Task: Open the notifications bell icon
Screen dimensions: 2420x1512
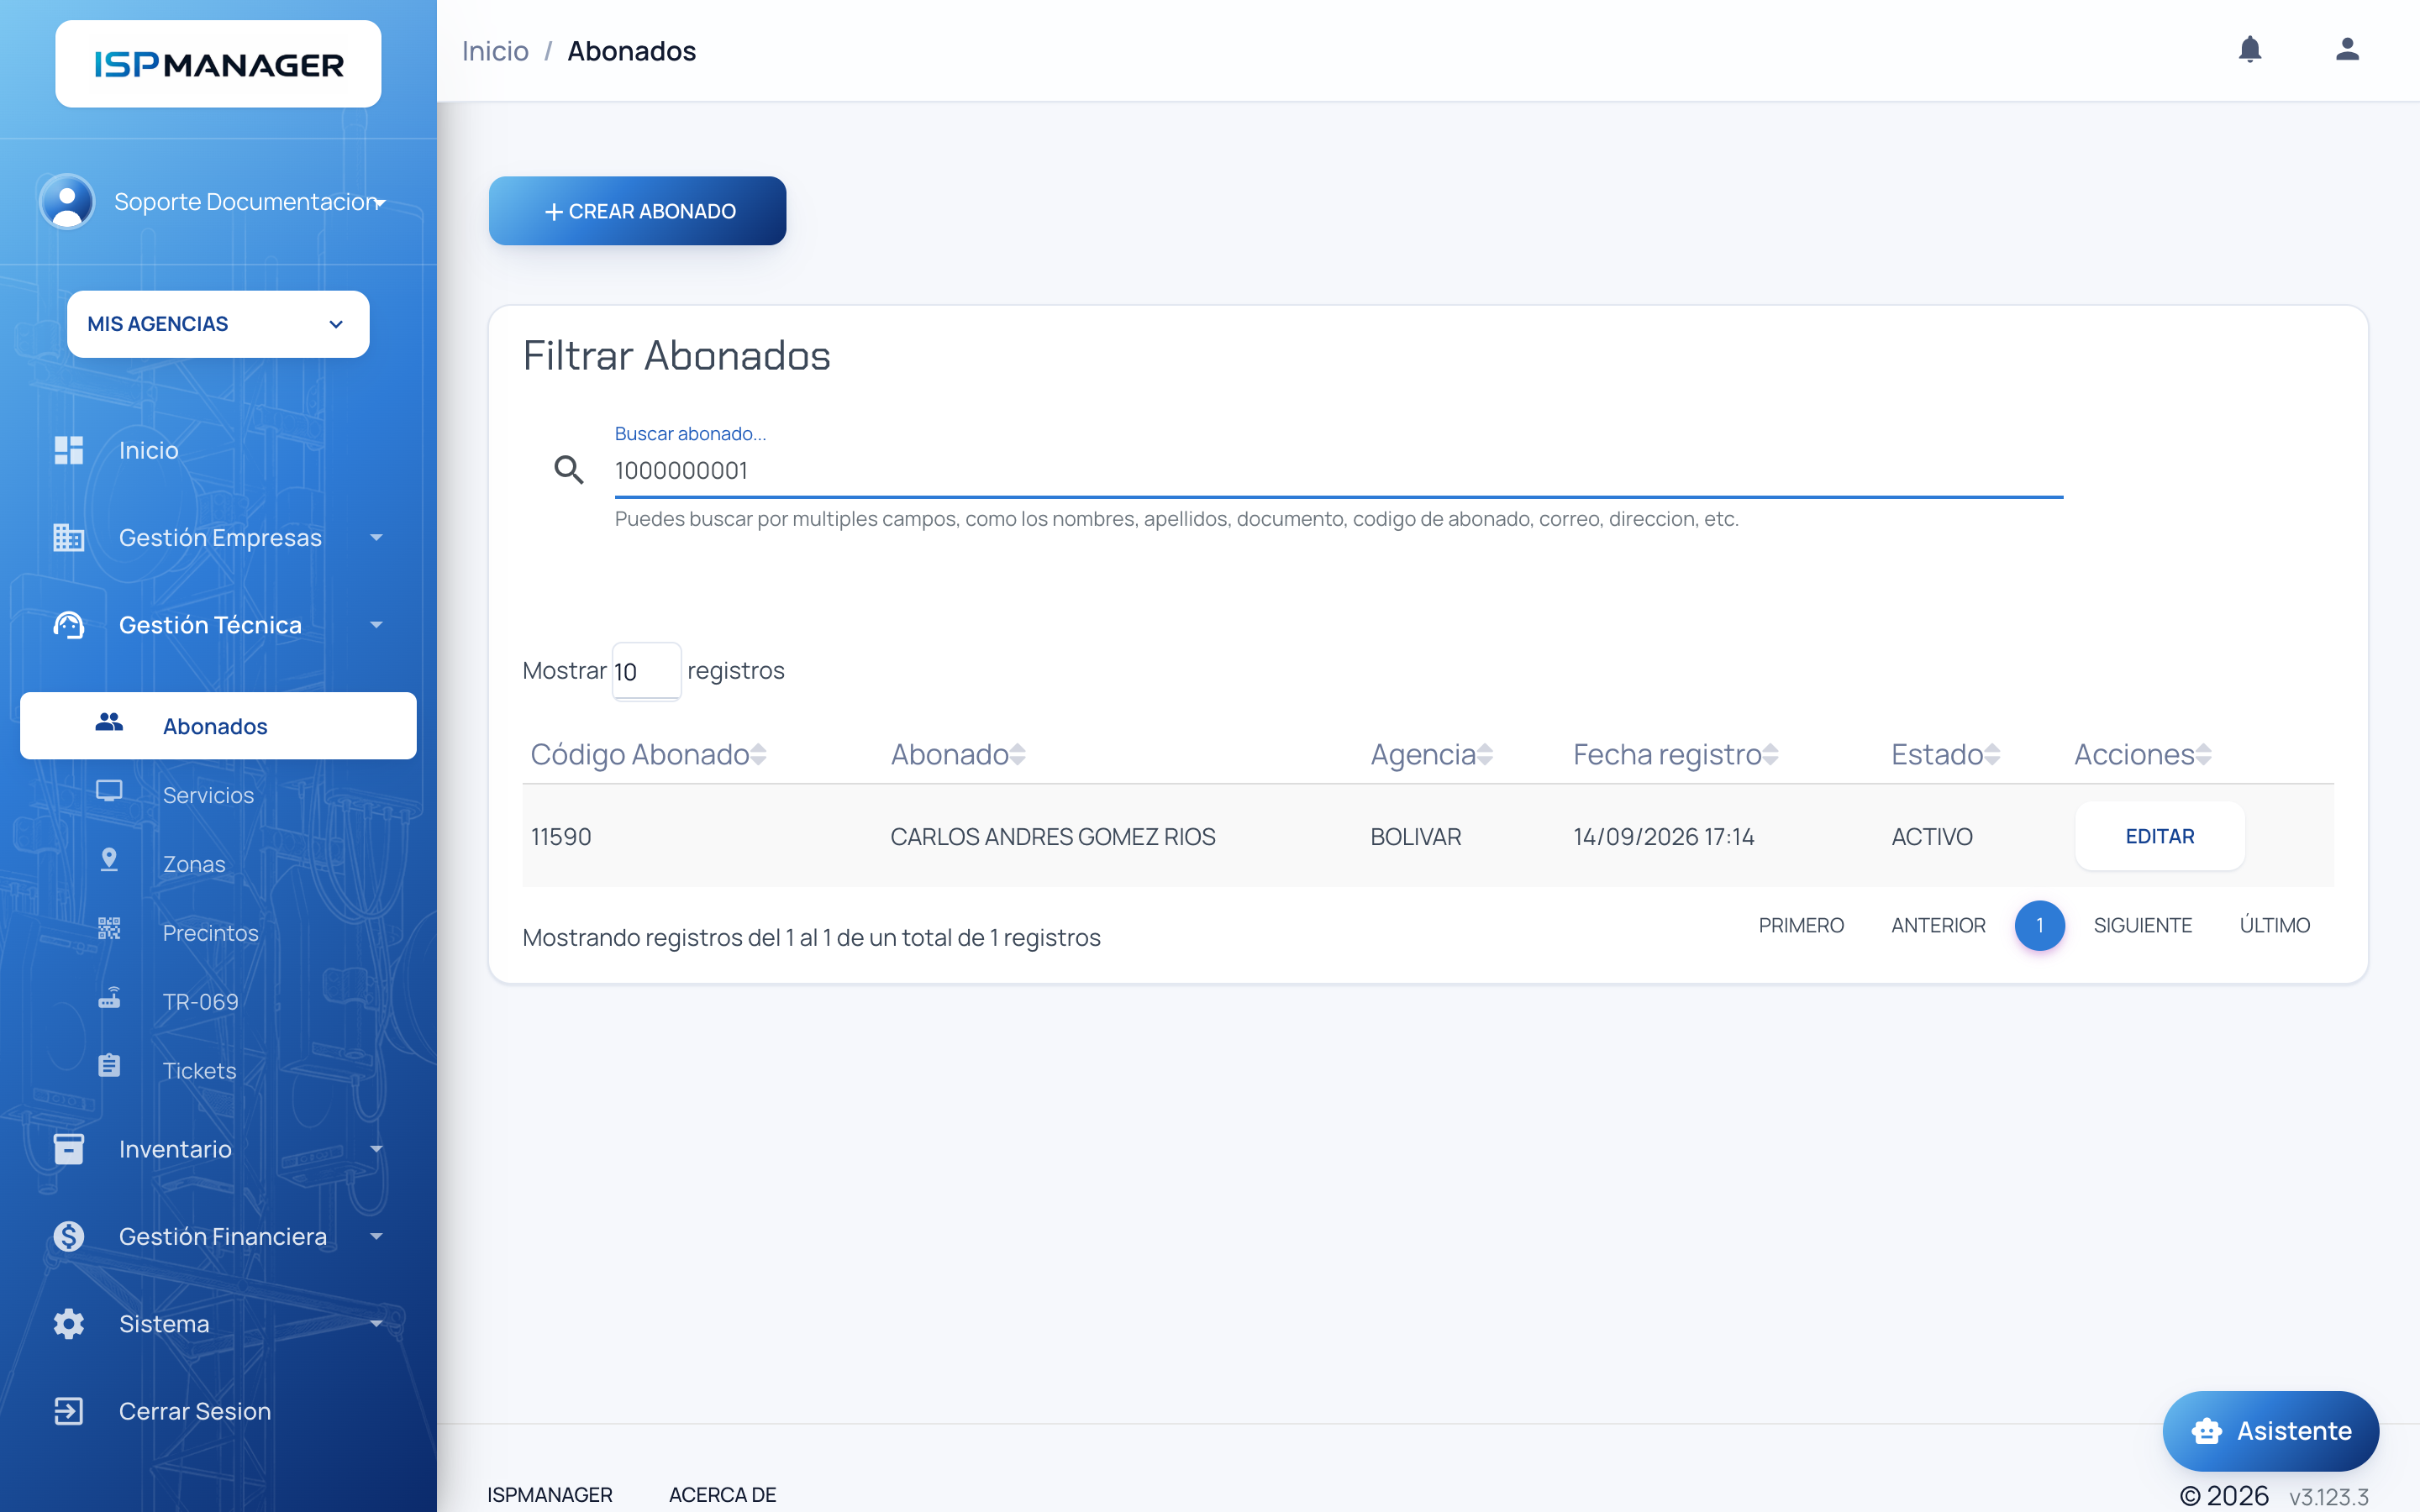Action: click(2249, 49)
